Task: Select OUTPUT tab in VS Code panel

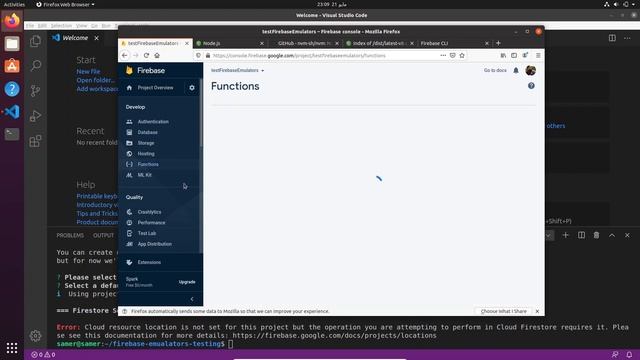Action: tap(103, 236)
